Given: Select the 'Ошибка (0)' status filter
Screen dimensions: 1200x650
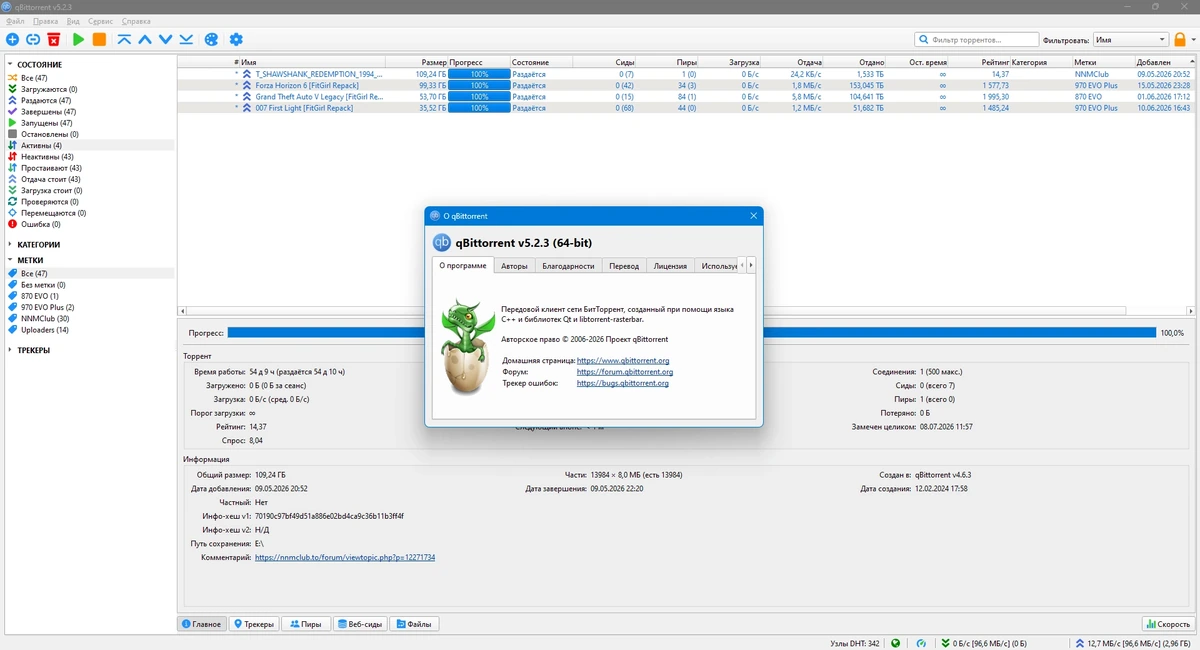Looking at the screenshot, I should pyautogui.click(x=41, y=224).
